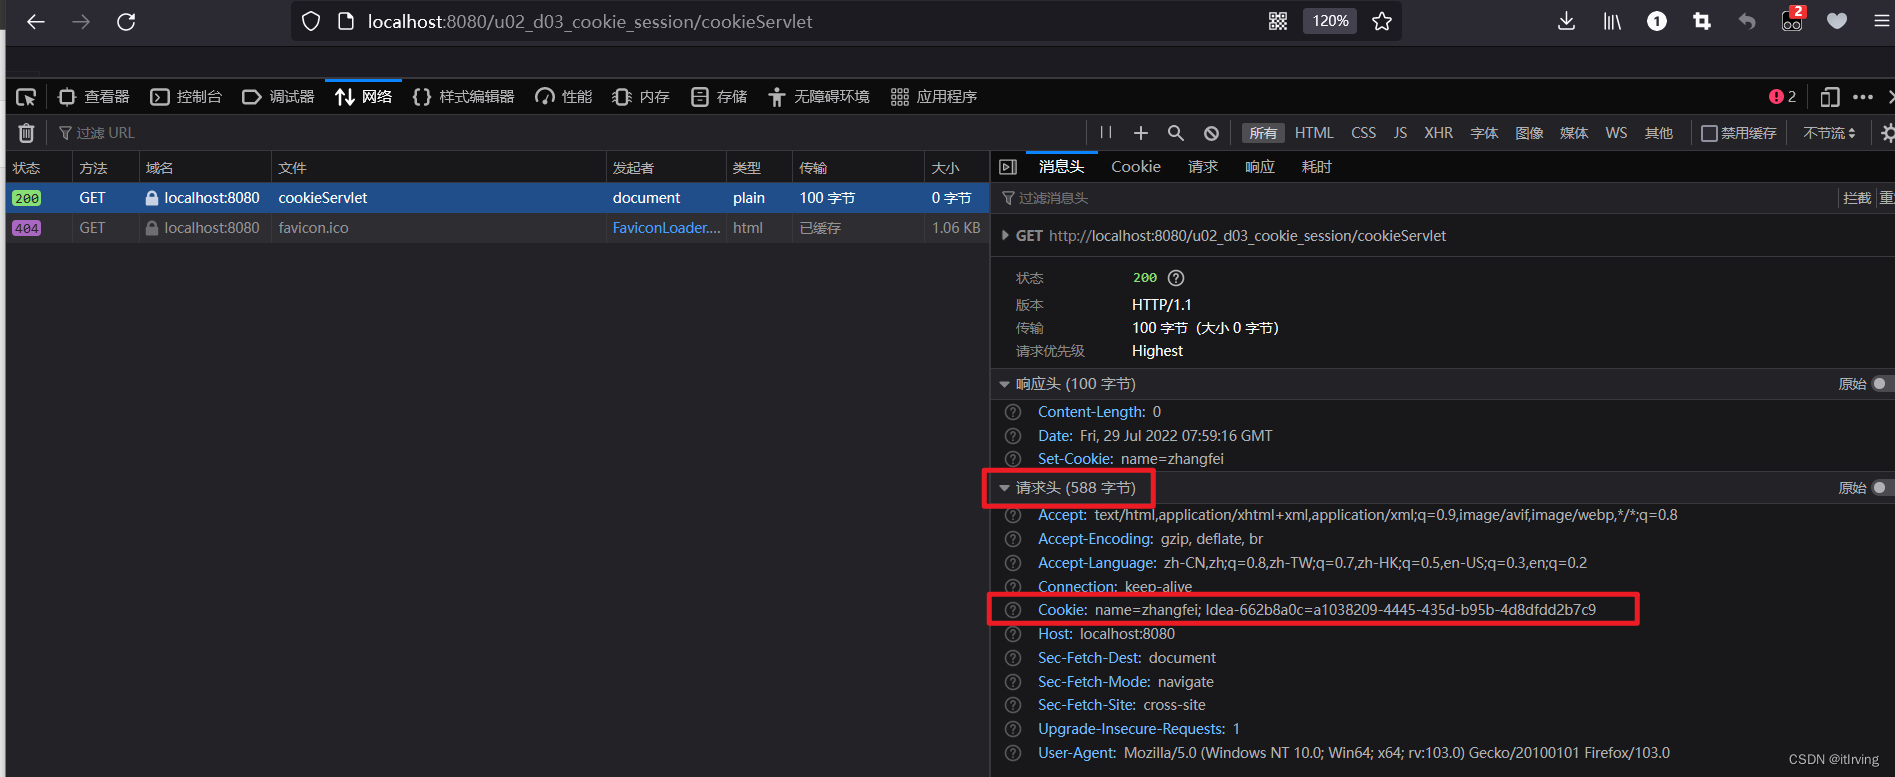Filter requests by All type

click(1263, 133)
